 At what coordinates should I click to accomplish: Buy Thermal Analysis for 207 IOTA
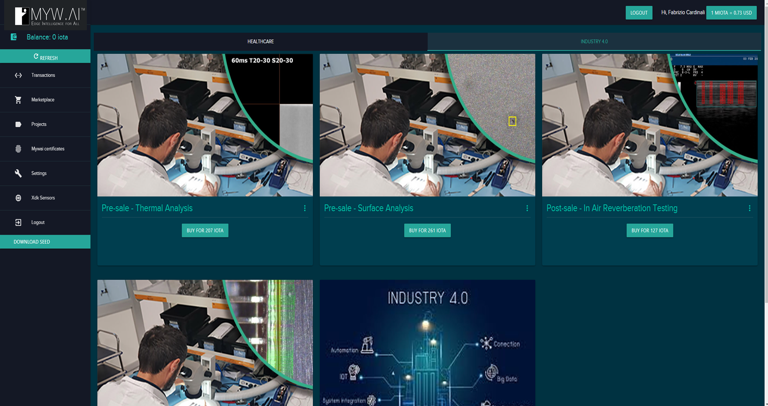(x=205, y=230)
